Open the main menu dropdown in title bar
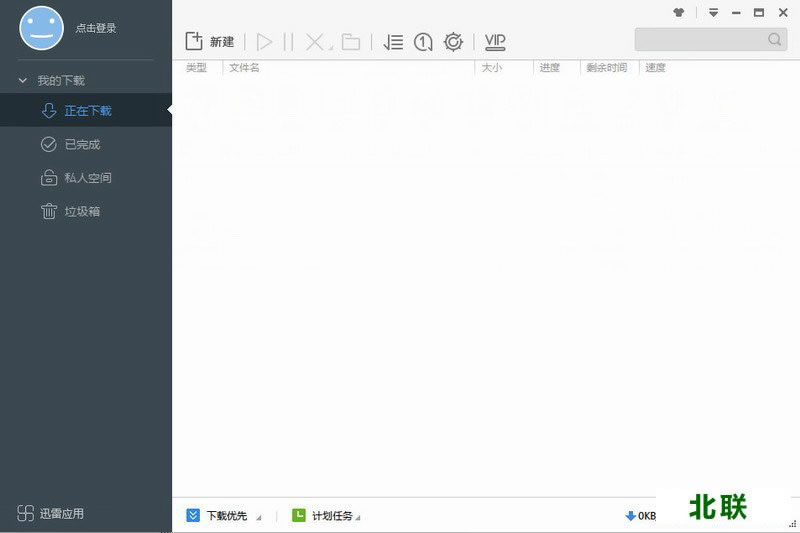This screenshot has height=533, width=800. (714, 13)
